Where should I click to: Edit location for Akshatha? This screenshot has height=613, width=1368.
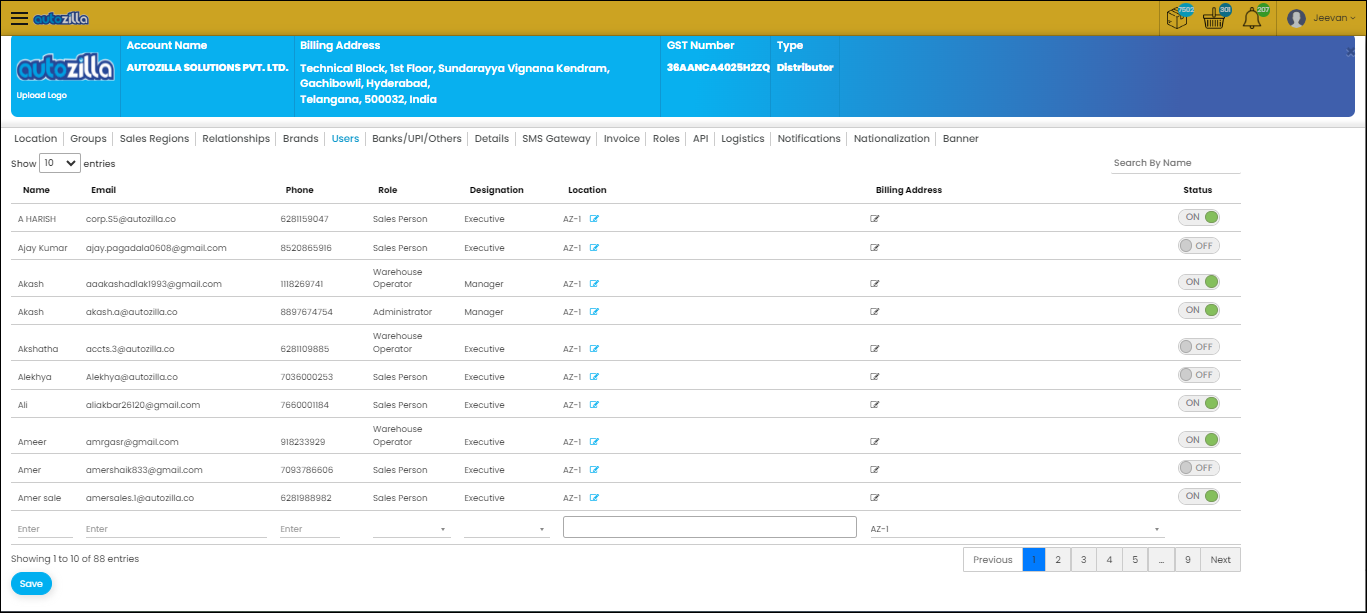[594, 349]
